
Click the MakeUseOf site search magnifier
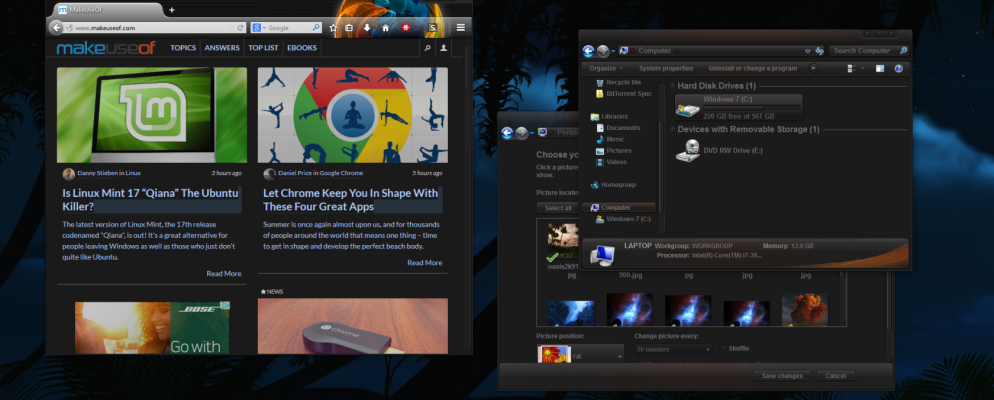click(427, 48)
